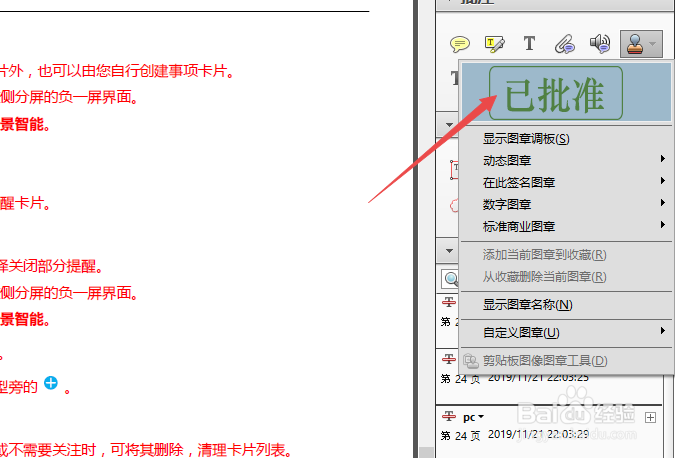Image resolution: width=675 pixels, height=458 pixels.
Task: Click the line 可将其删除，清理卡片列表。
Action: (x=201, y=450)
